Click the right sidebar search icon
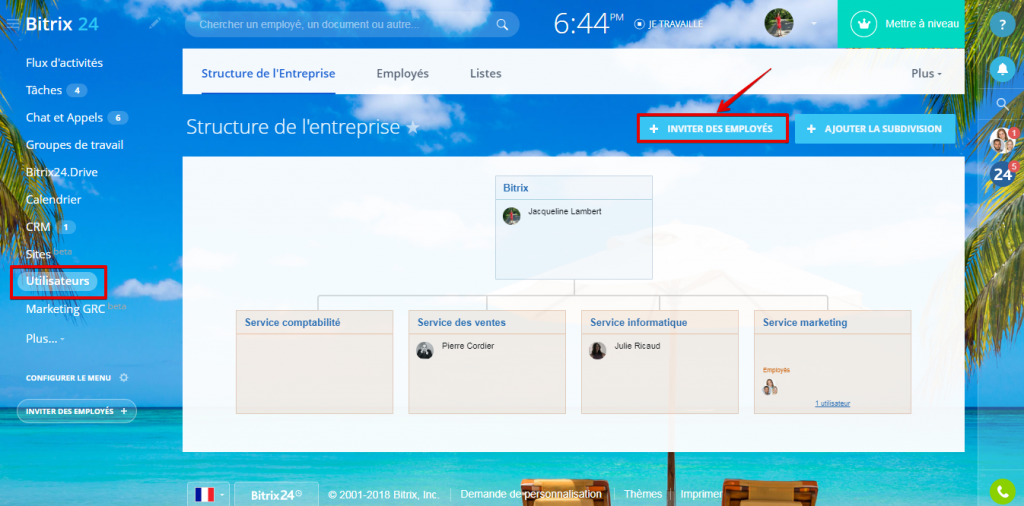 [1002, 103]
